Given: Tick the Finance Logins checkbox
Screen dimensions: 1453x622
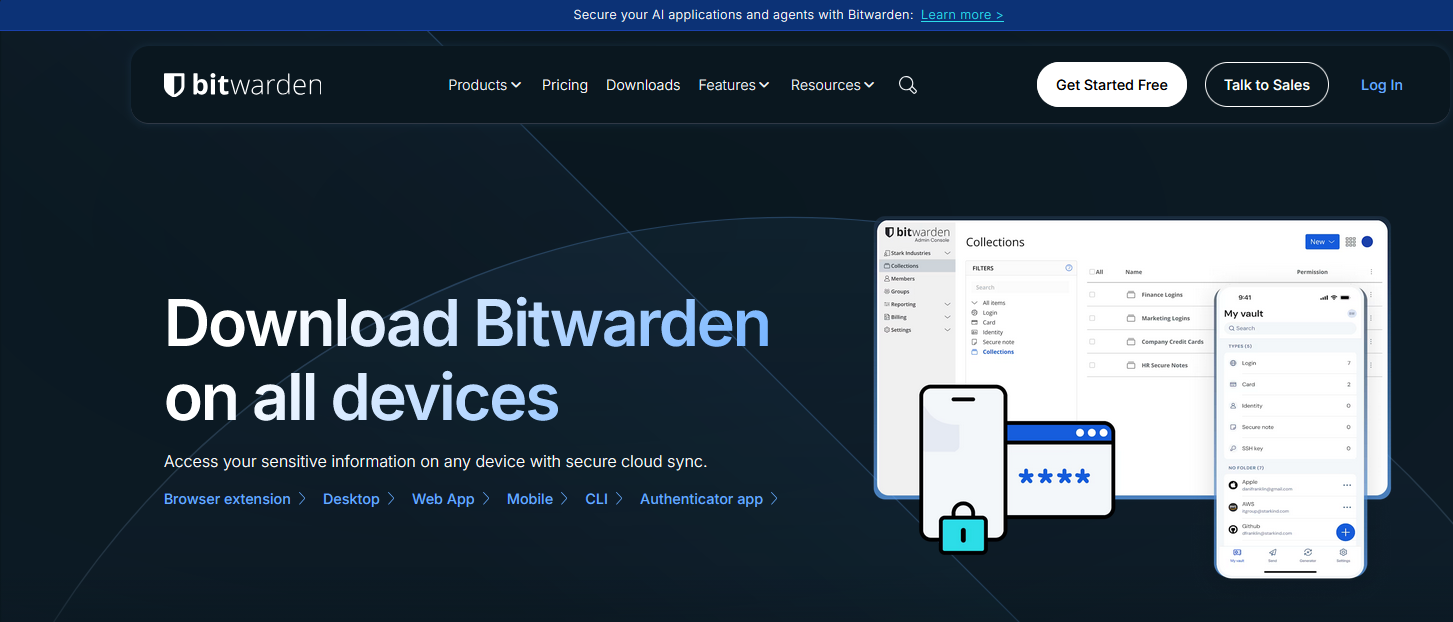Looking at the screenshot, I should coord(1092,295).
